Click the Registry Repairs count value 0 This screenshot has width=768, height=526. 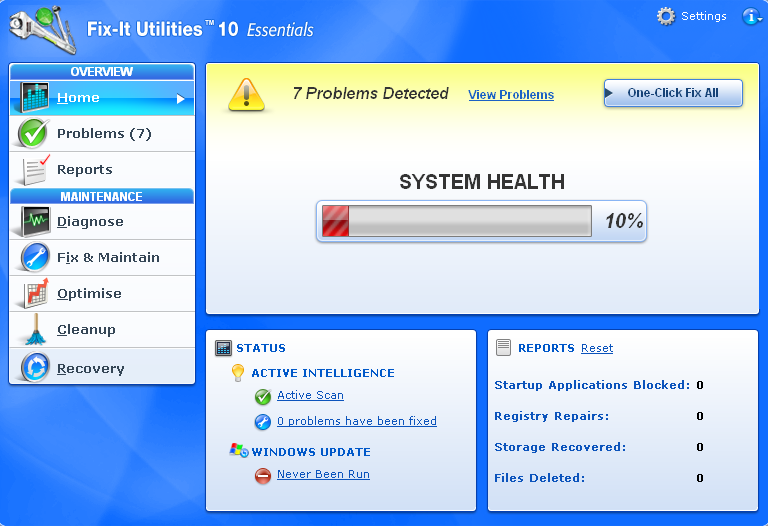tap(700, 416)
